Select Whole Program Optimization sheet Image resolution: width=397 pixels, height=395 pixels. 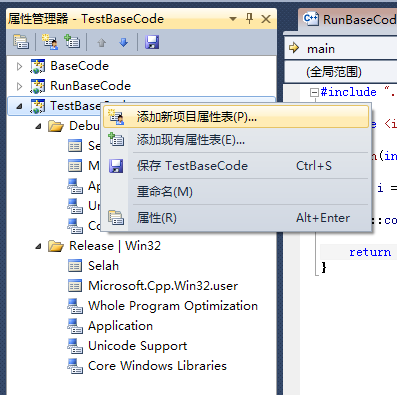coord(173,306)
